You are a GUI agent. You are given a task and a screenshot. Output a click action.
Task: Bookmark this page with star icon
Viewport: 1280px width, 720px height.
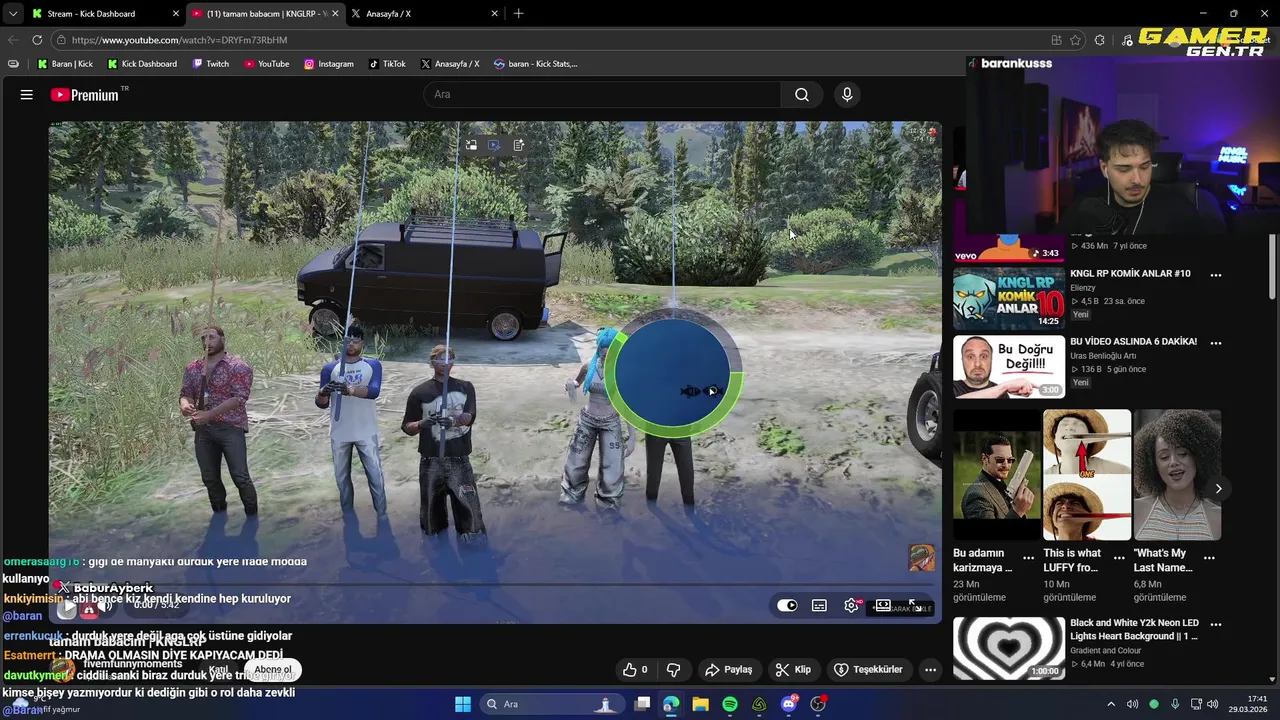(x=1076, y=40)
